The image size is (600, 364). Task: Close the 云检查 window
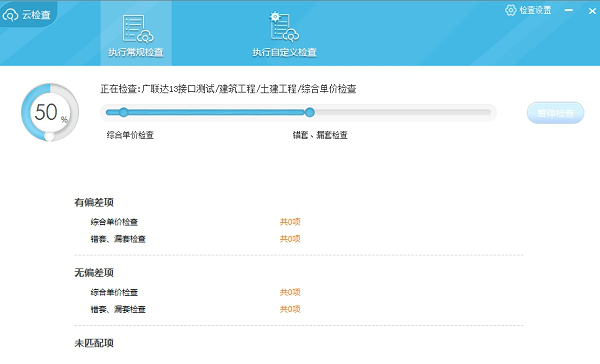[x=592, y=11]
